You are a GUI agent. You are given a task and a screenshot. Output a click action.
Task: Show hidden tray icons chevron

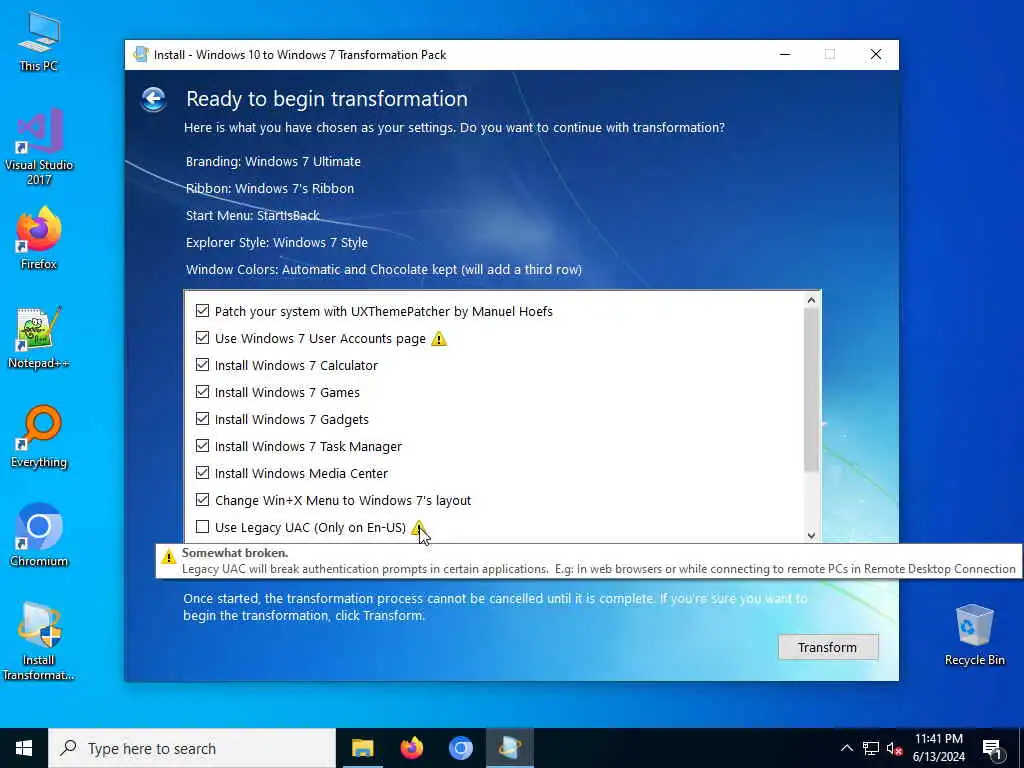pos(846,748)
